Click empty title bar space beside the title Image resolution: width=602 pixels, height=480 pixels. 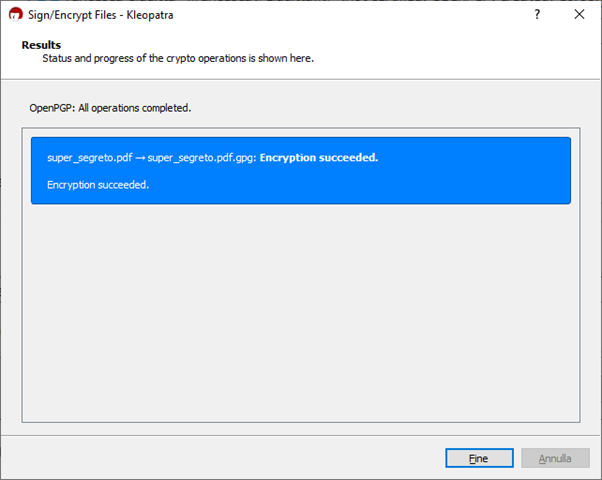coord(350,14)
